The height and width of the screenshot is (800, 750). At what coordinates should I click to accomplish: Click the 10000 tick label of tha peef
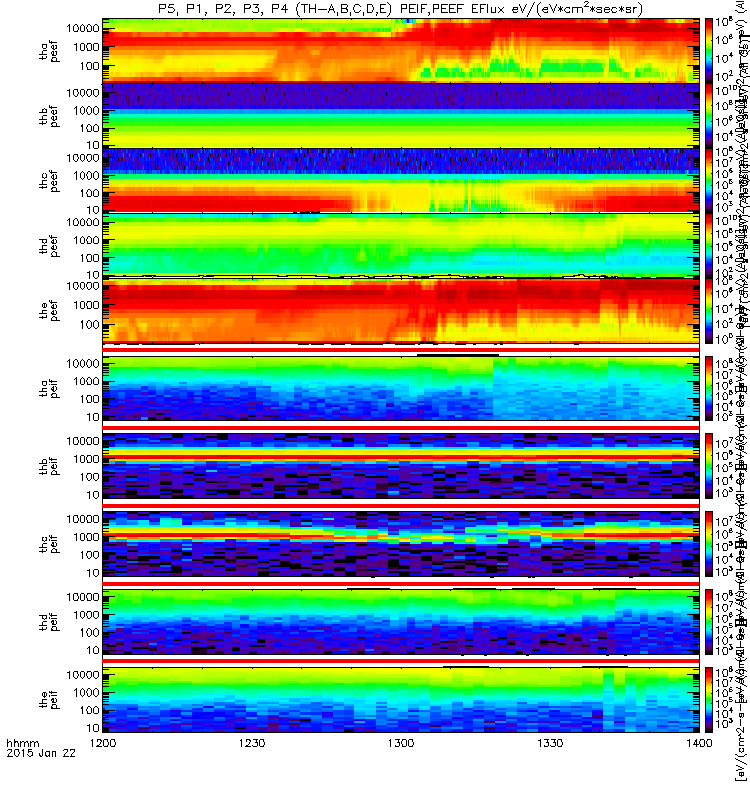(x=83, y=28)
